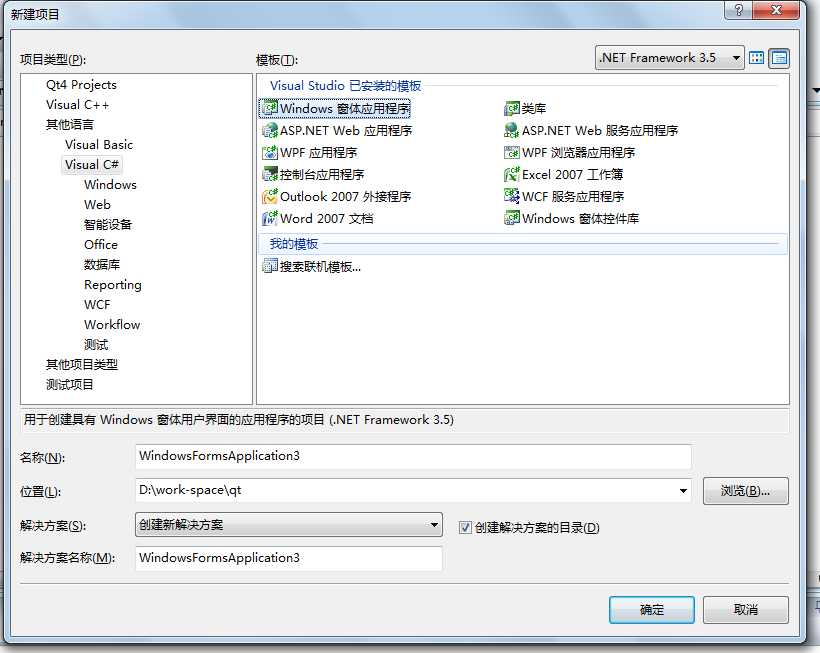820x653 pixels.
Task: Open the 搜索联机模板 icon
Action: (x=270, y=266)
